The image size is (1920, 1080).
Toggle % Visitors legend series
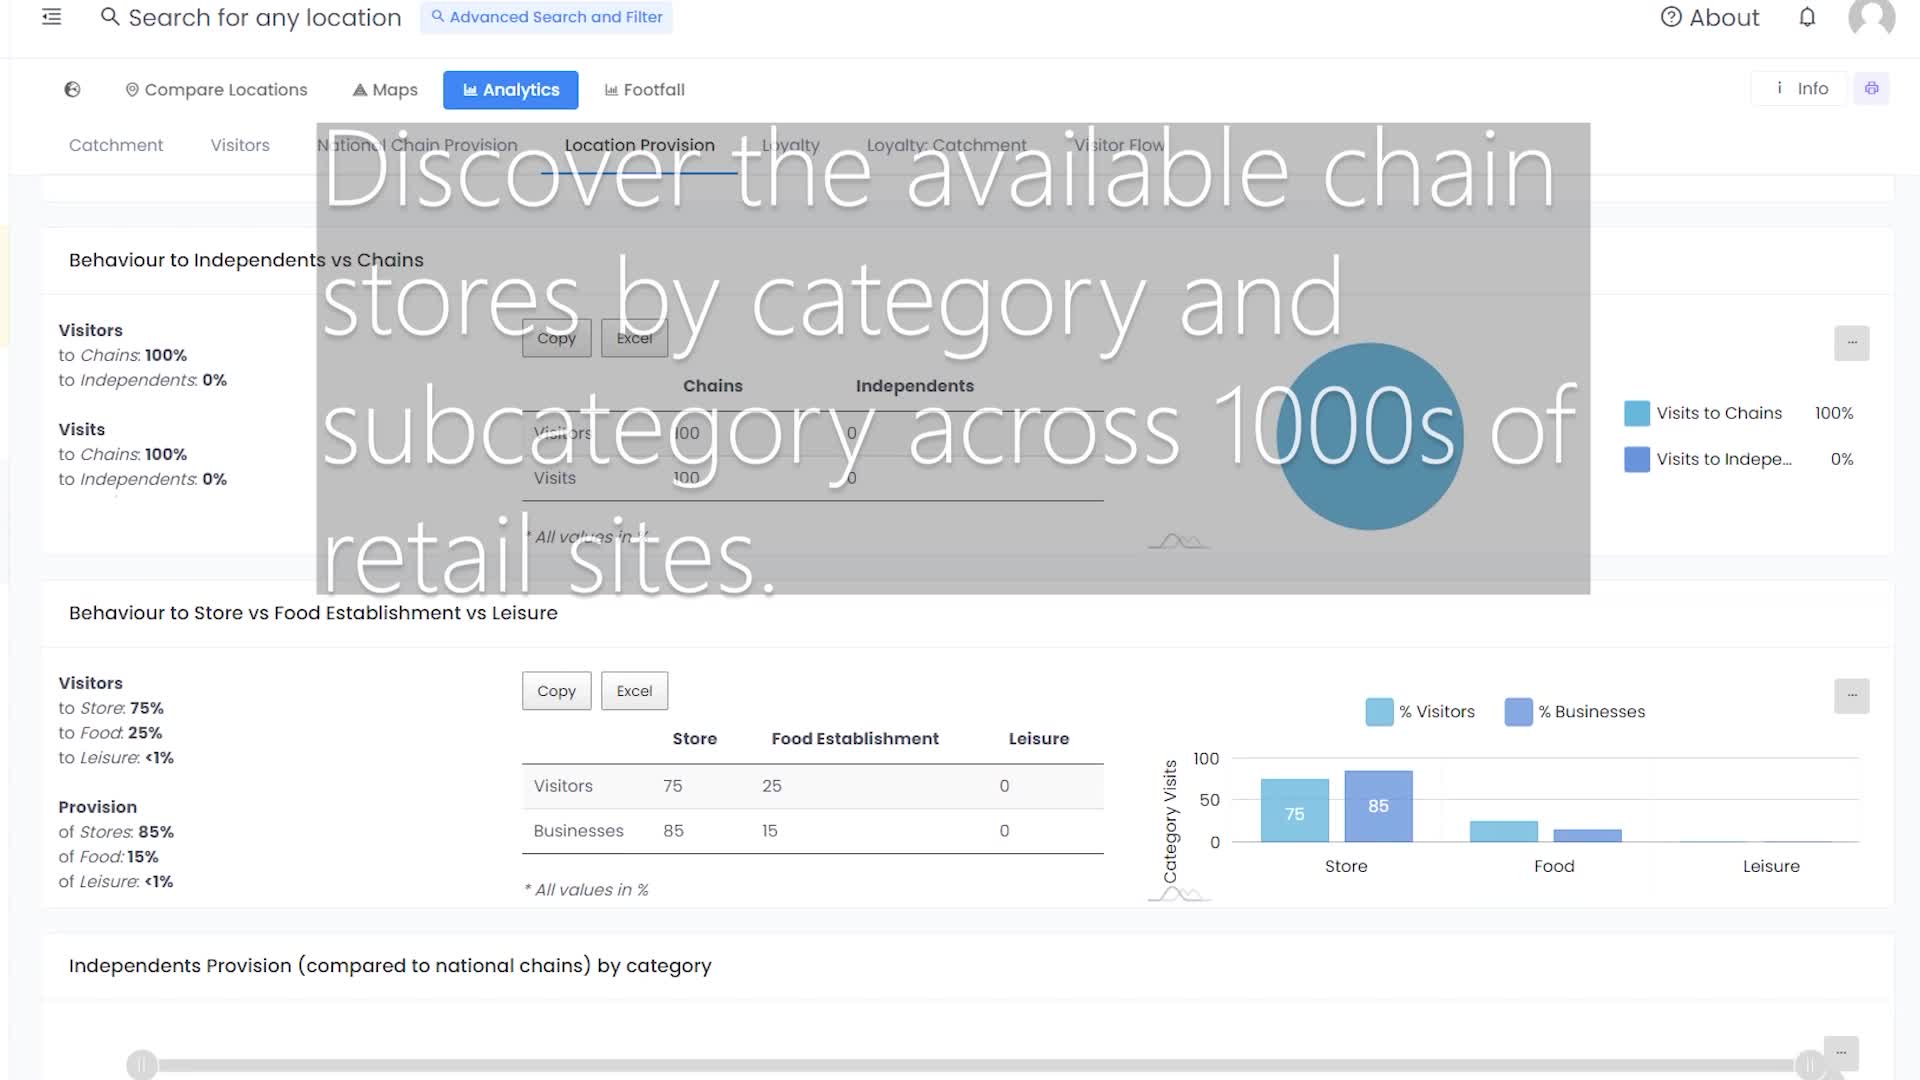tap(1420, 712)
